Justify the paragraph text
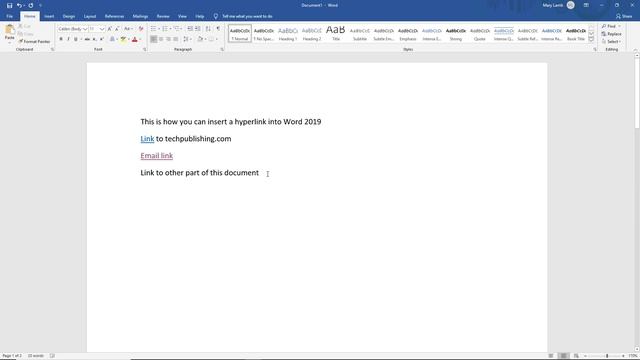The width and height of the screenshot is (640, 360). coord(176,39)
